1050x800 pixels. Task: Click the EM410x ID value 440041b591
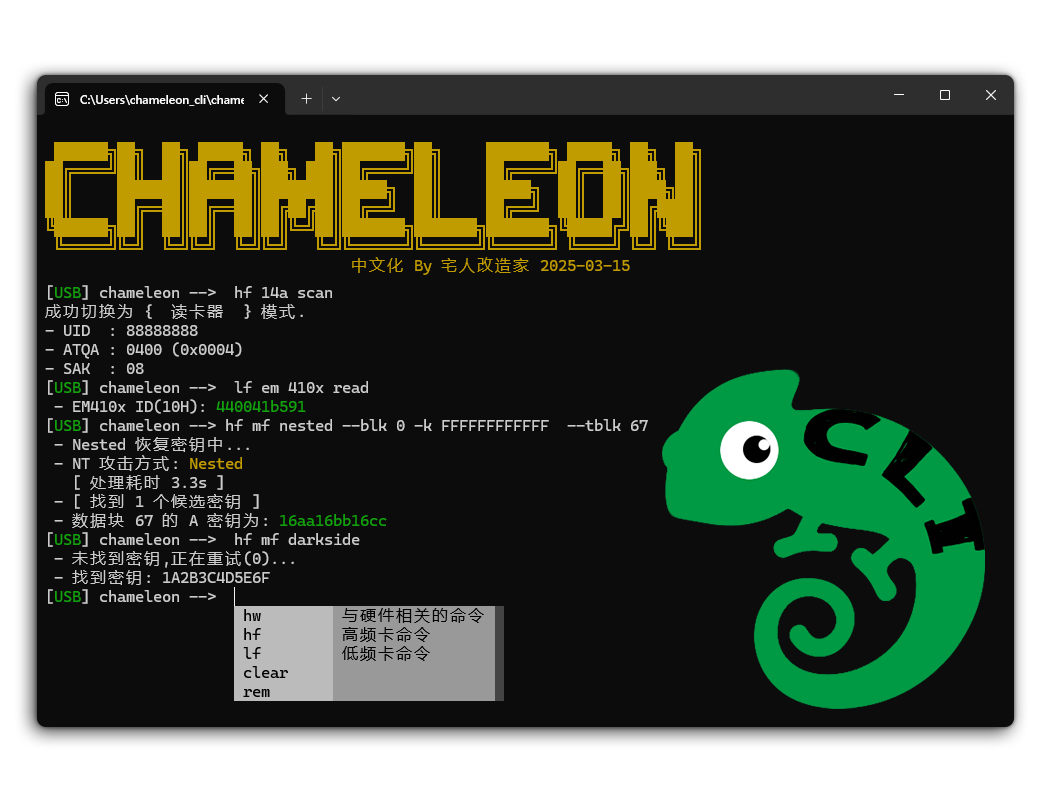[x=261, y=407]
